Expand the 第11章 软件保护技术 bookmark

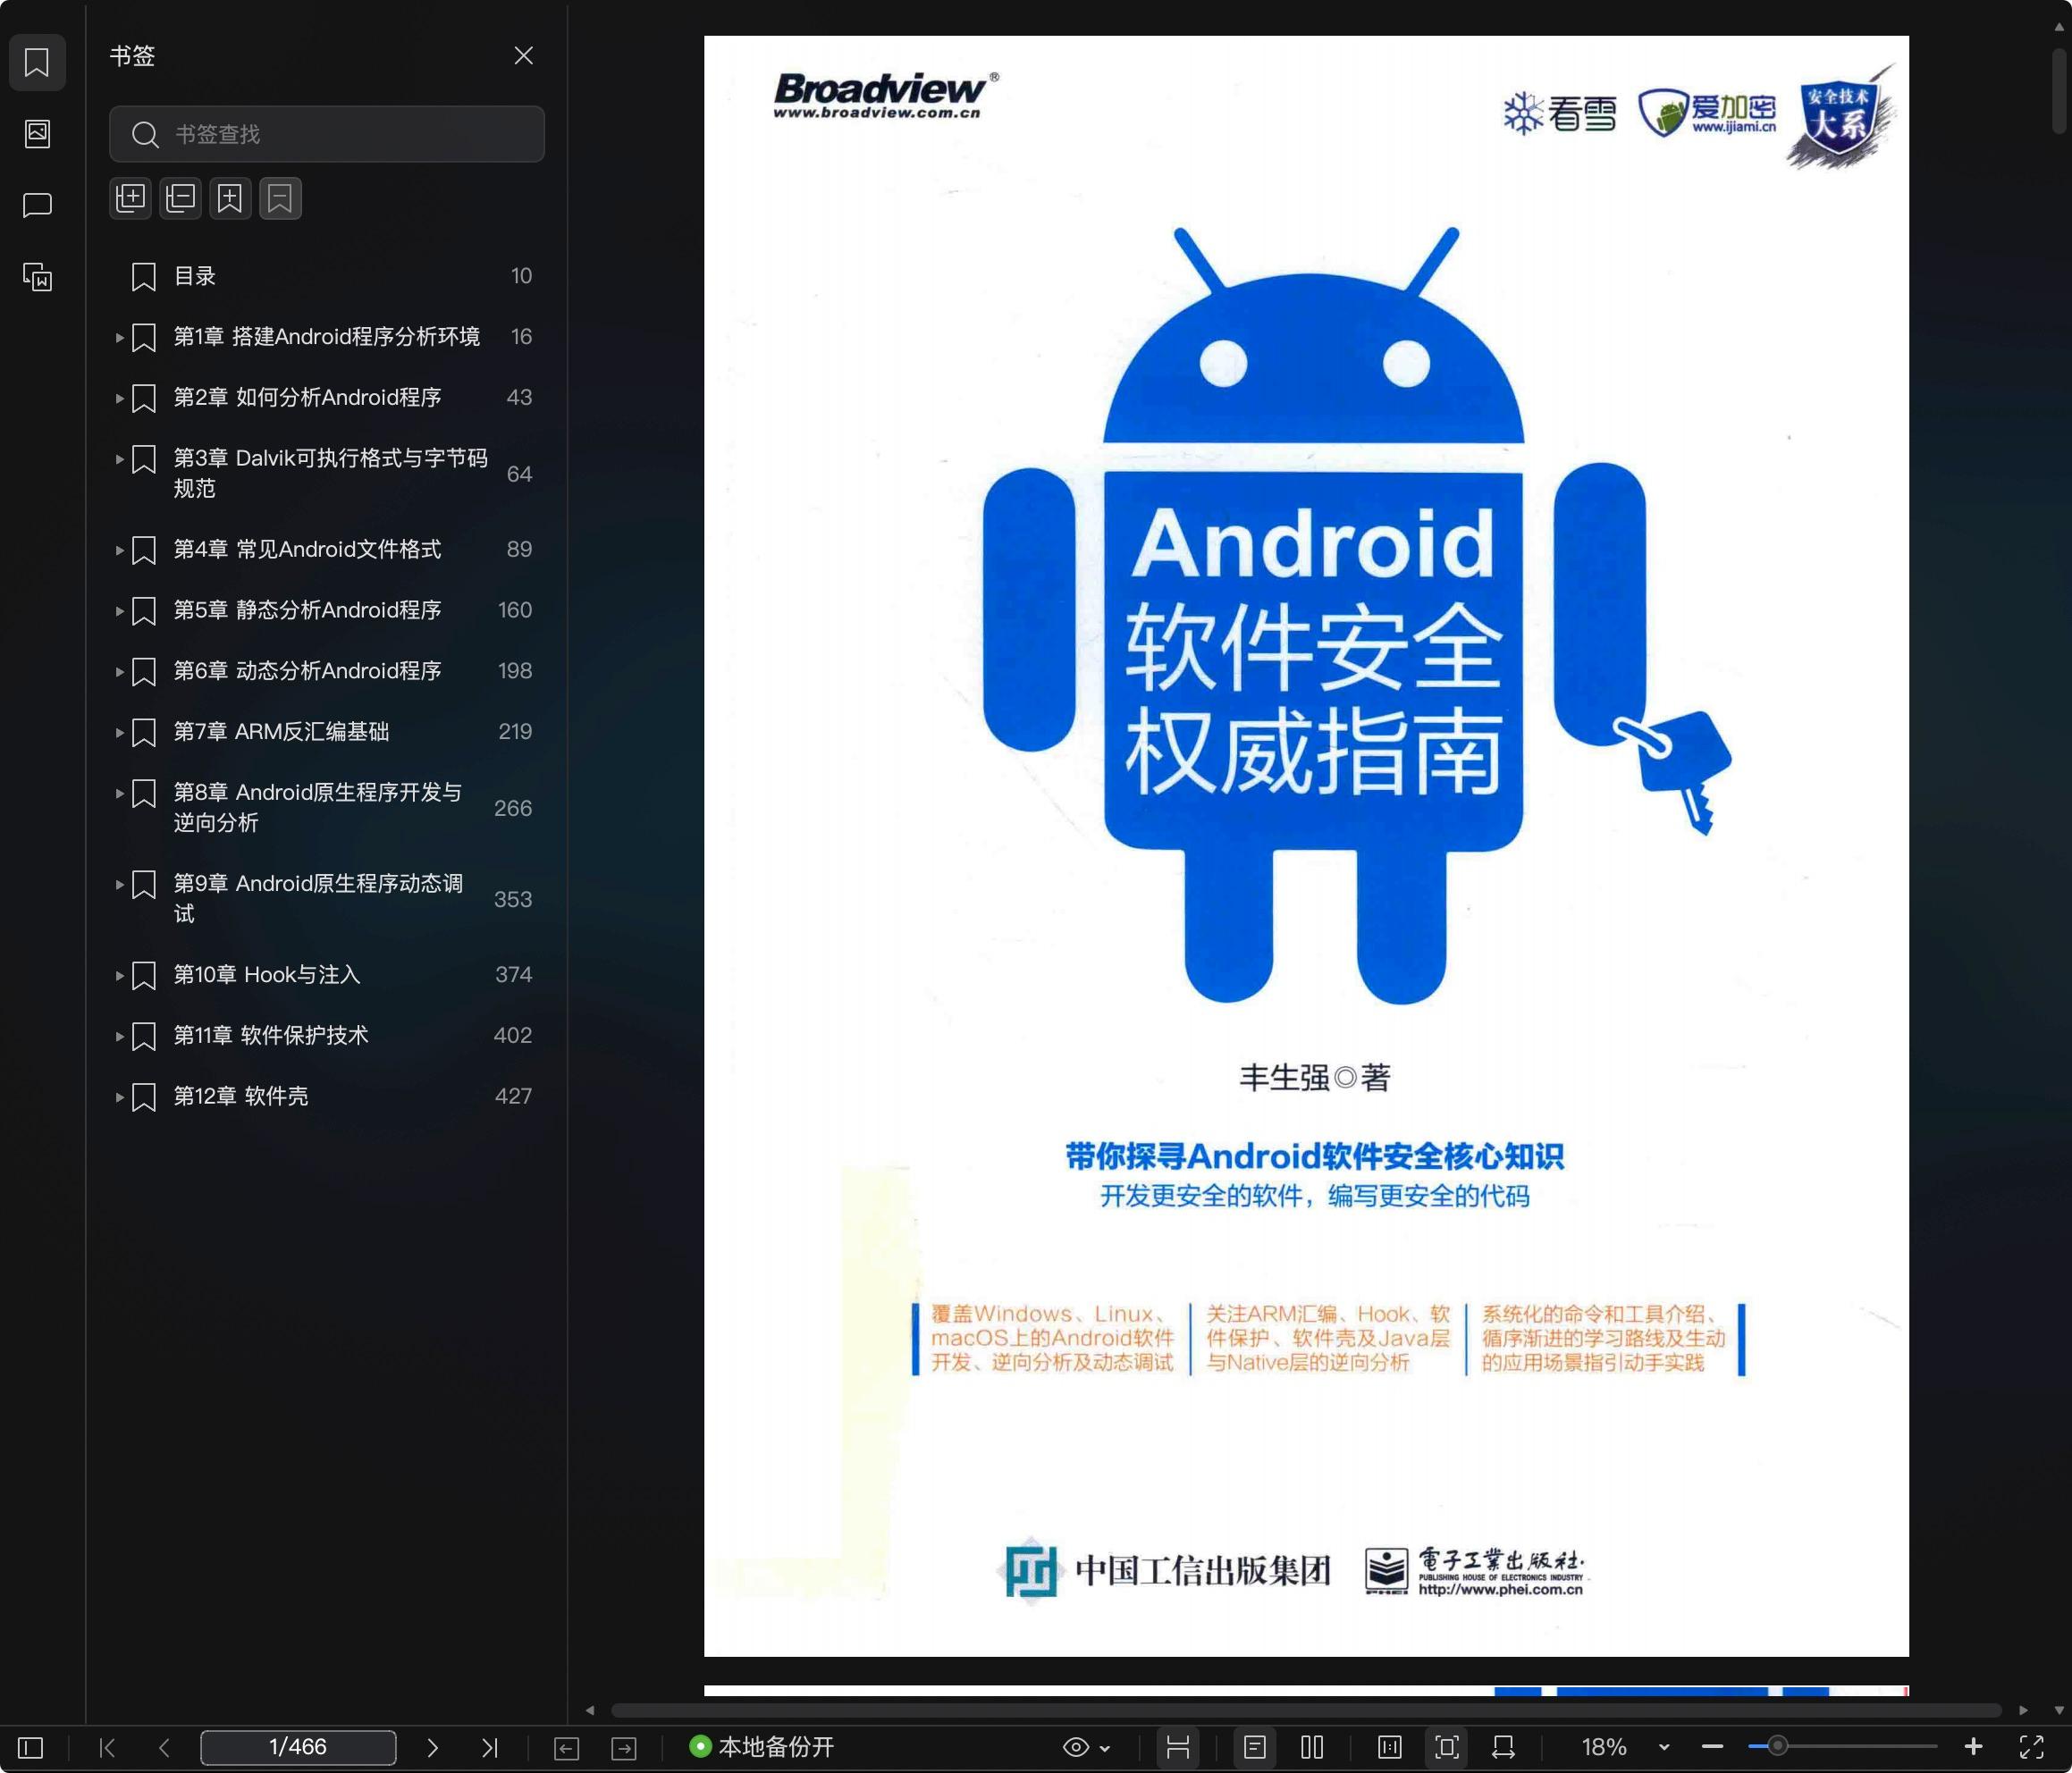(x=119, y=1036)
